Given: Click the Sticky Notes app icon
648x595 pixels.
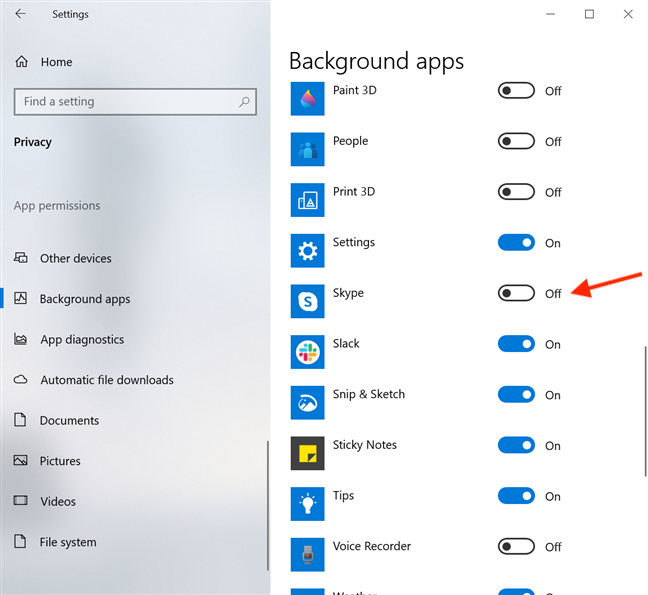Looking at the screenshot, I should pos(307,453).
